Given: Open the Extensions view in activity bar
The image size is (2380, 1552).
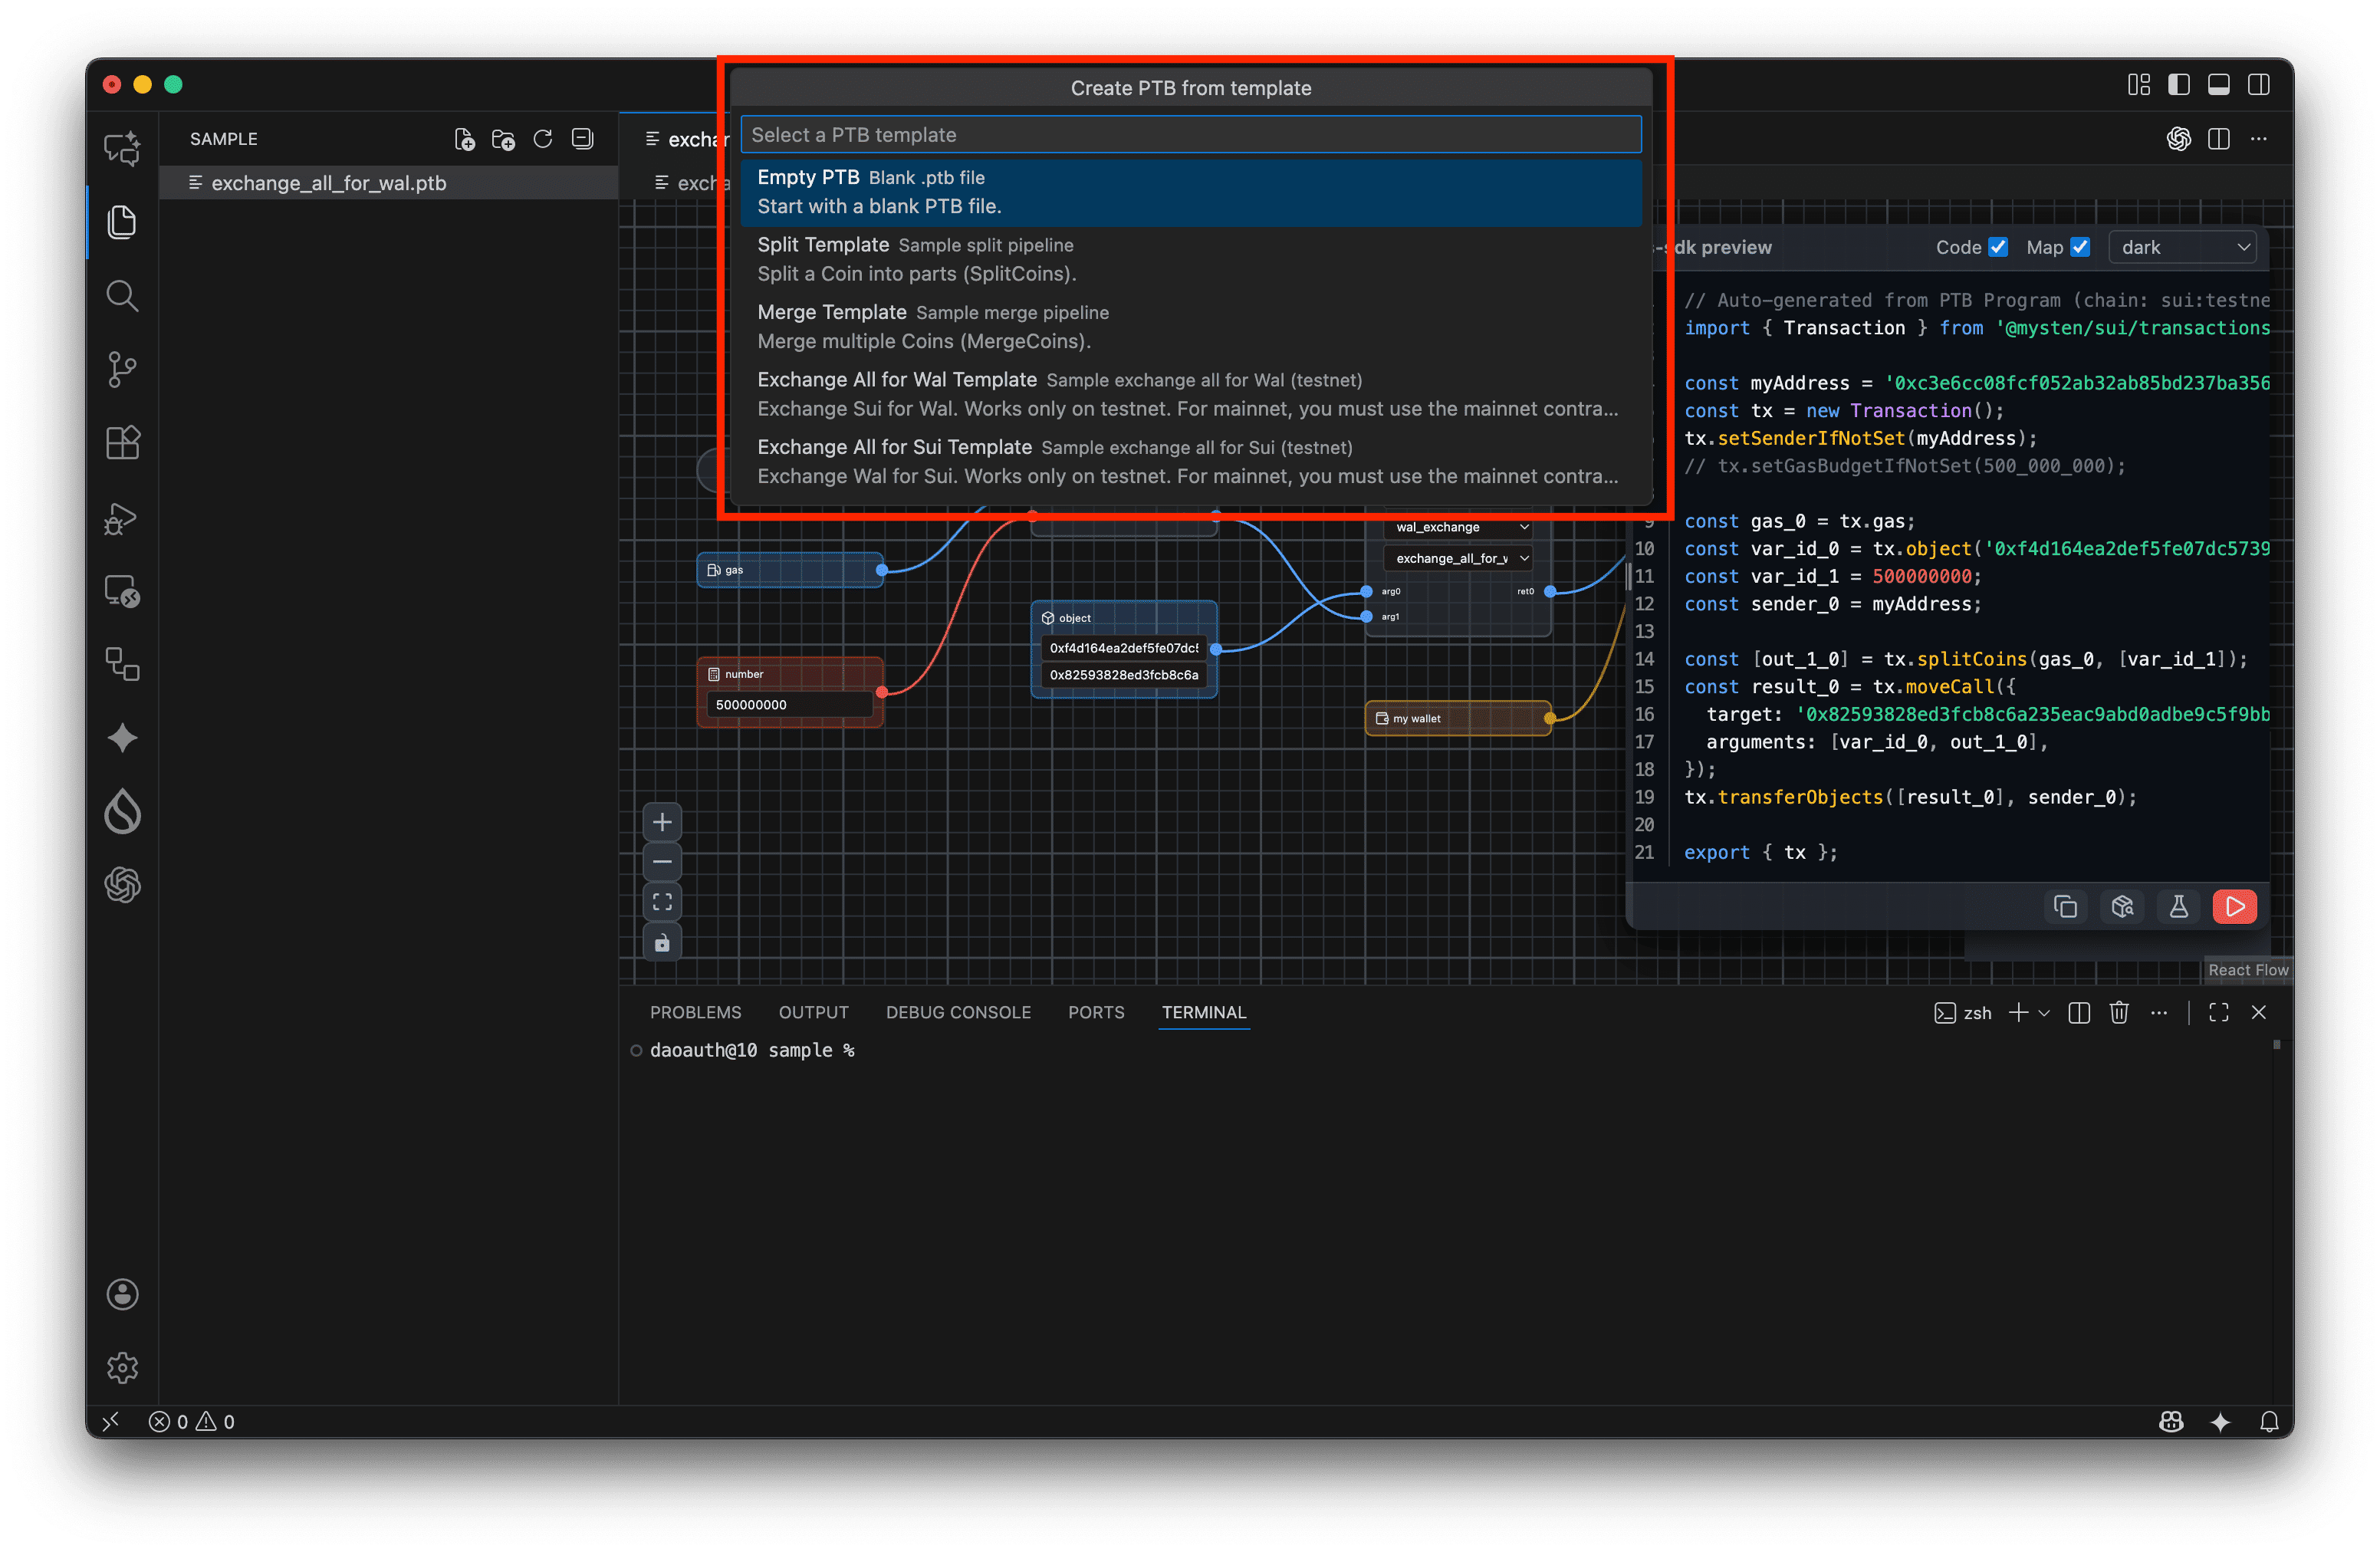Looking at the screenshot, I should [122, 443].
